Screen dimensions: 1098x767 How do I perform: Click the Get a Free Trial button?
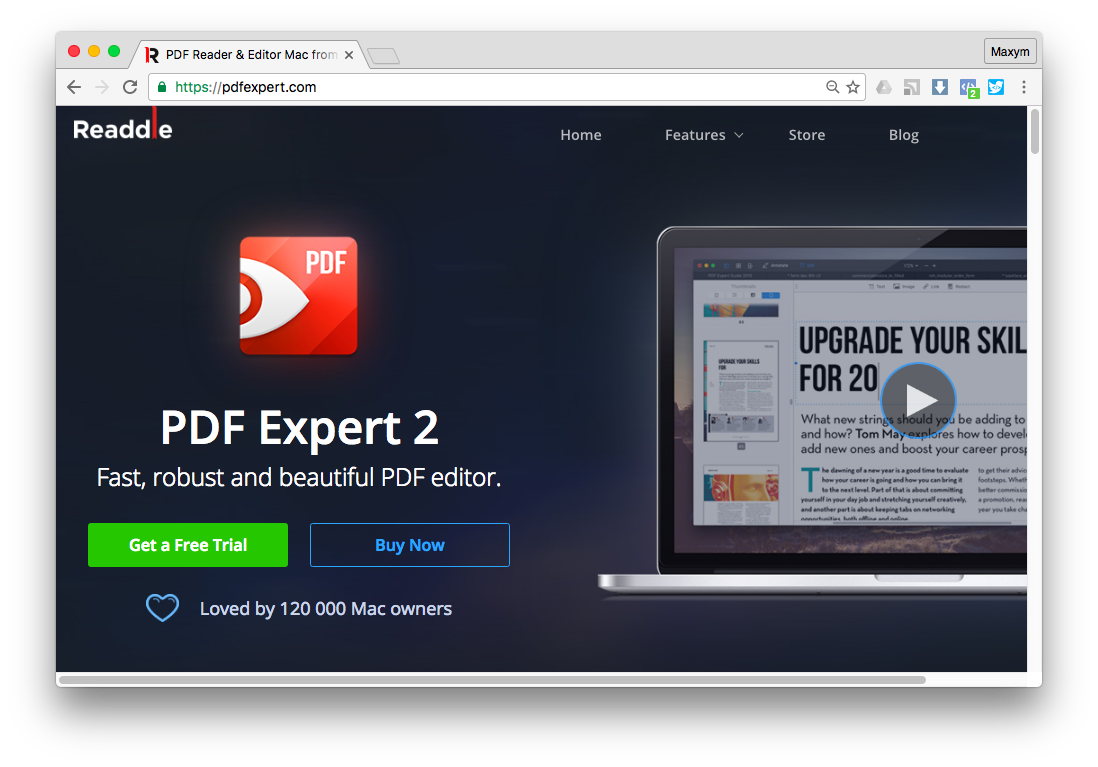[188, 545]
